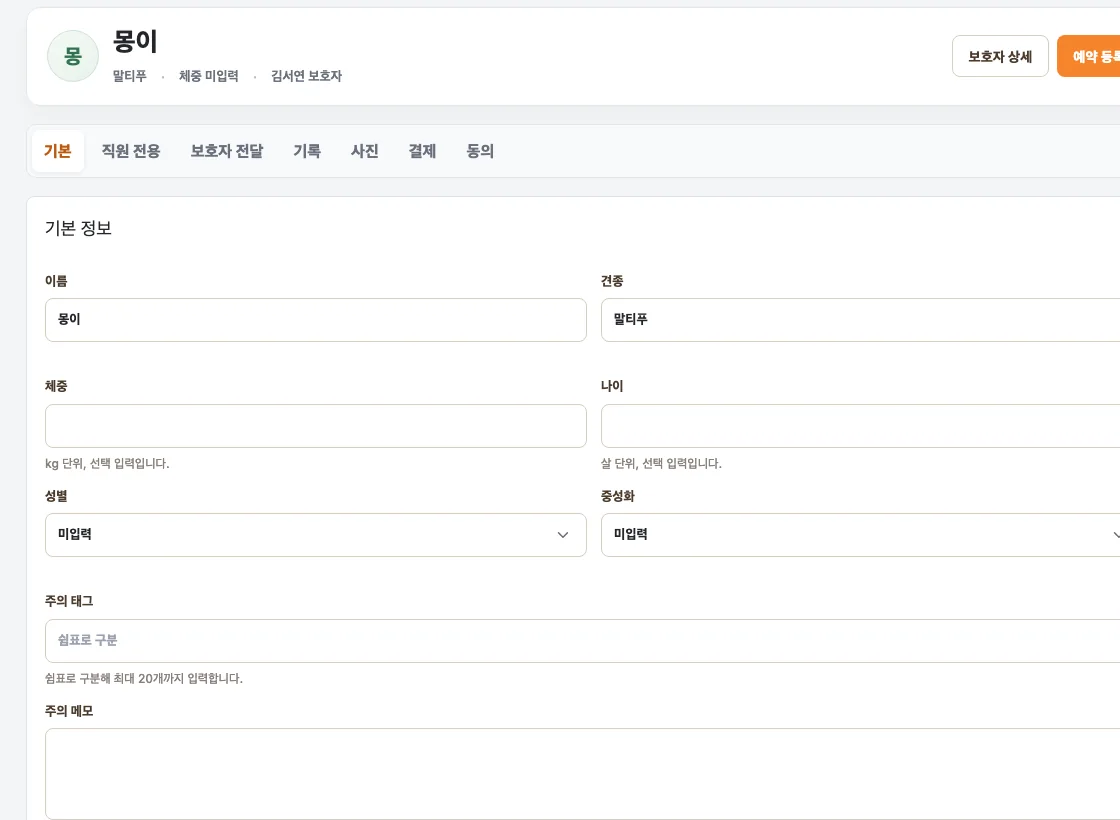
Task: Switch to the 사진 tab
Action: point(364,151)
